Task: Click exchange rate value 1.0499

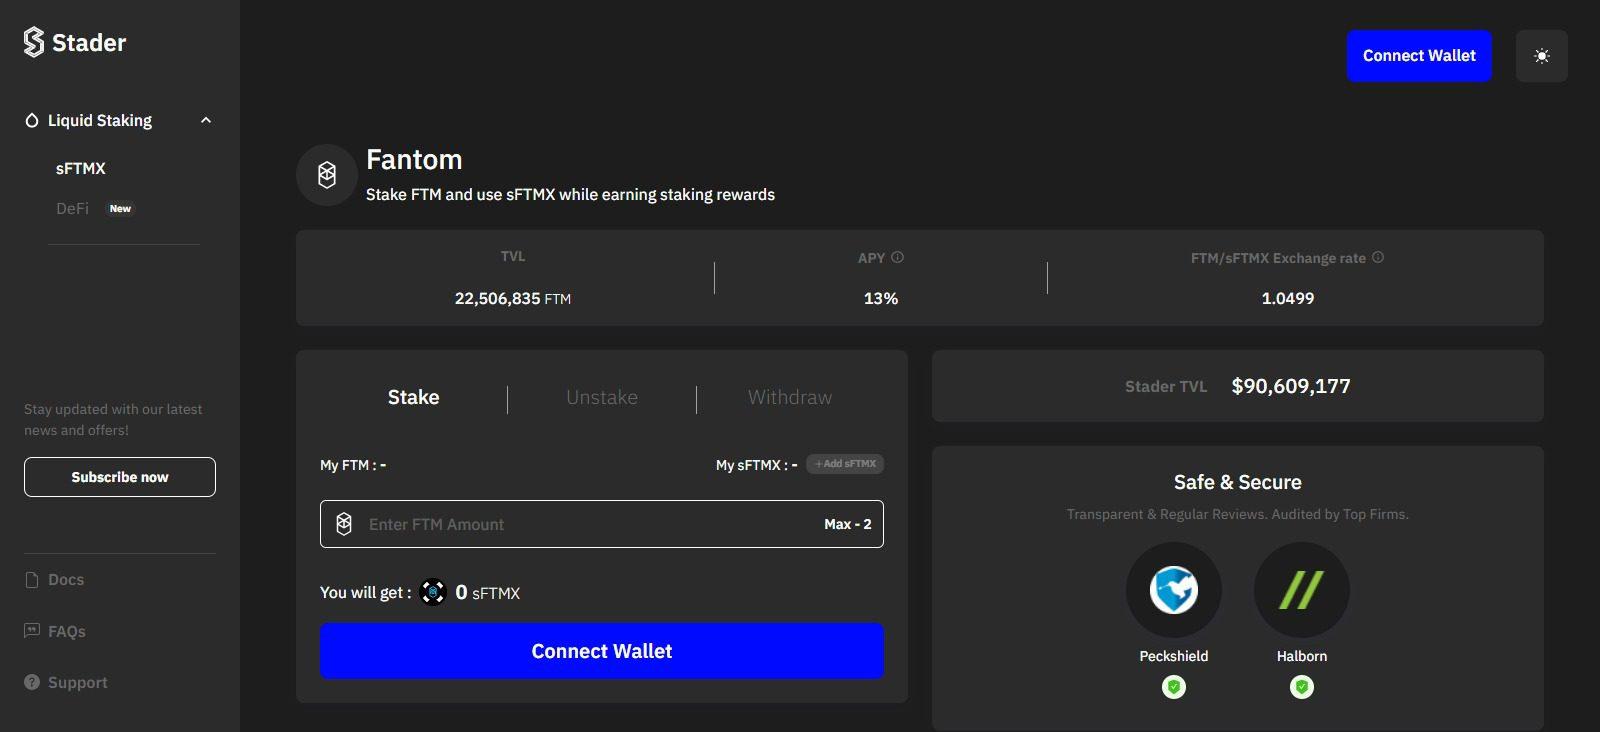Action: pyautogui.click(x=1288, y=298)
